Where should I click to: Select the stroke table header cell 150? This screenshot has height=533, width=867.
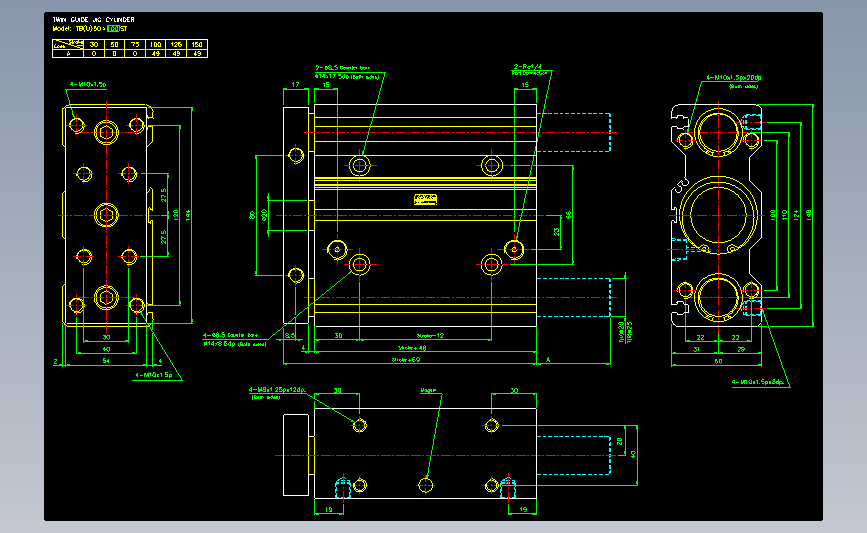197,44
